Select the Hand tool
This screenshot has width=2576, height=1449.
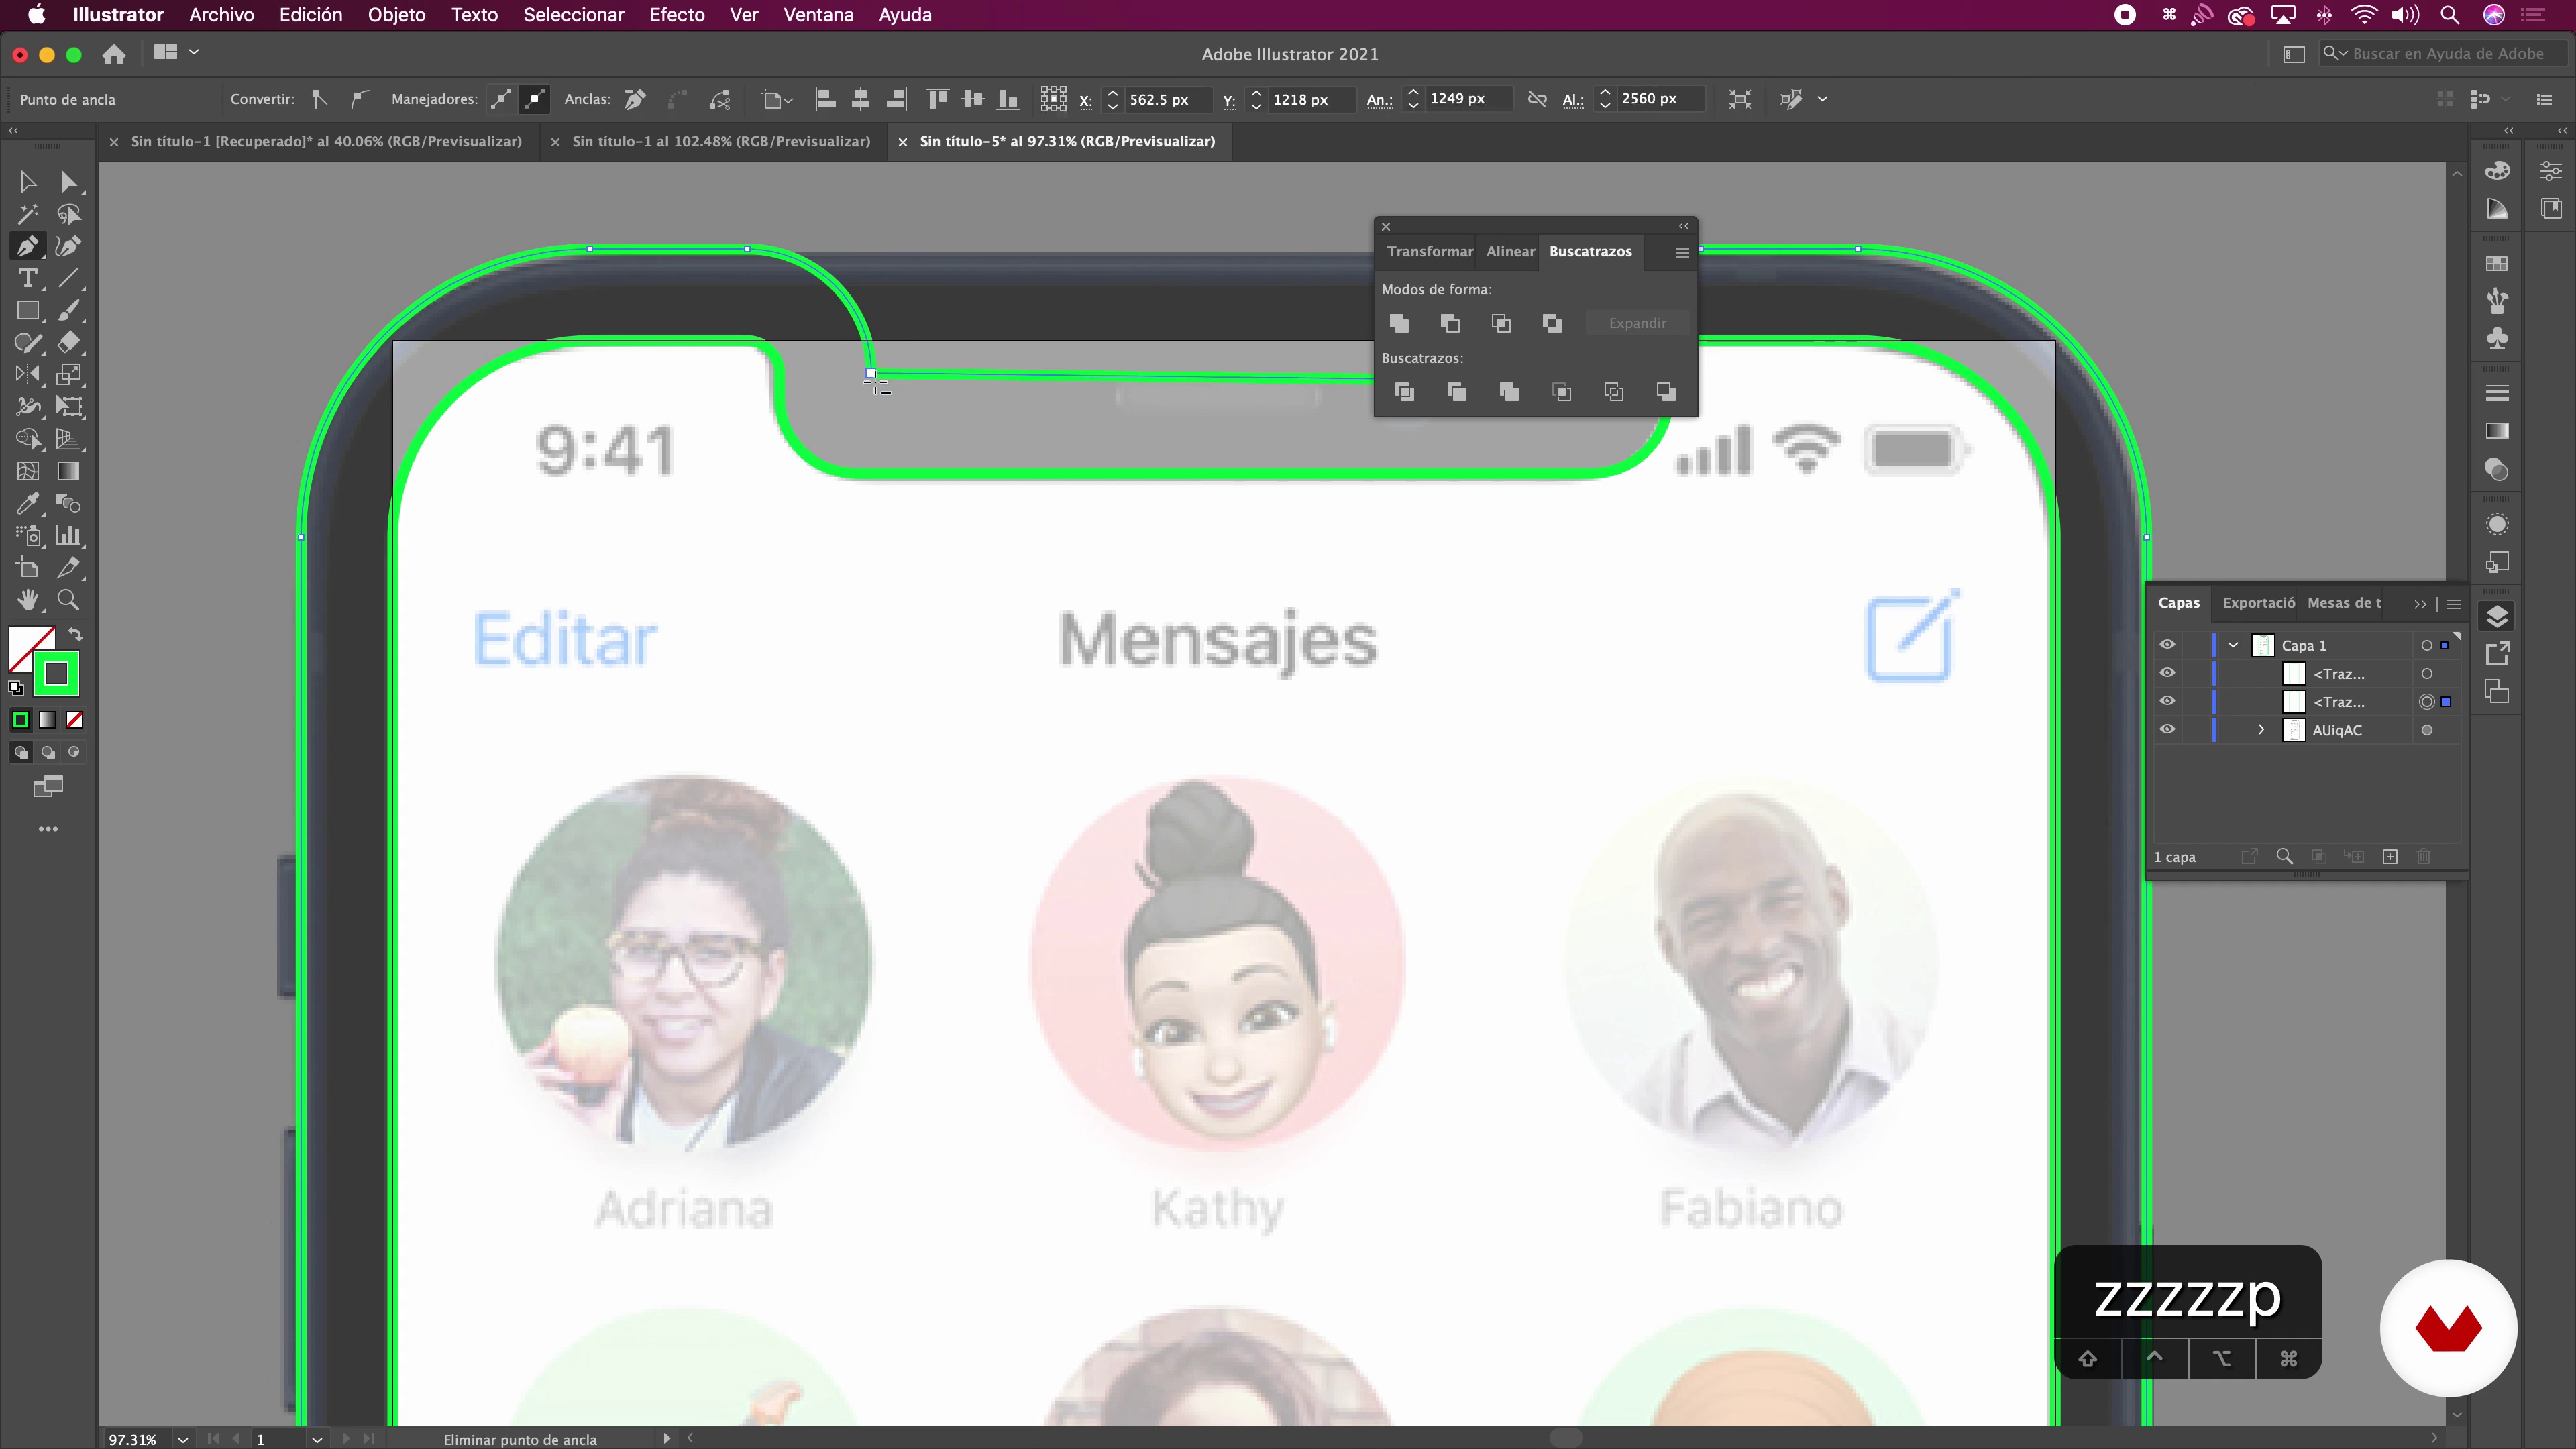27,599
